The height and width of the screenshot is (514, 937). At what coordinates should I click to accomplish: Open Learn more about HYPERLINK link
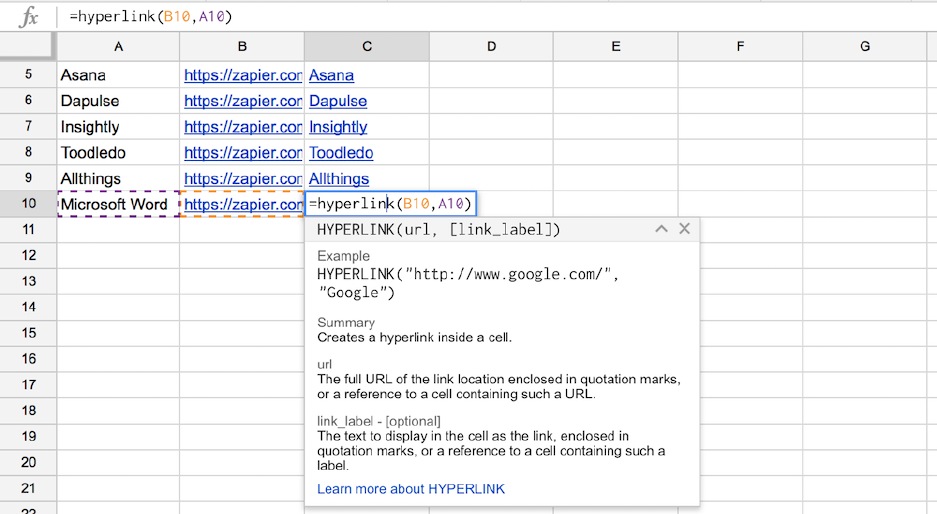[411, 489]
